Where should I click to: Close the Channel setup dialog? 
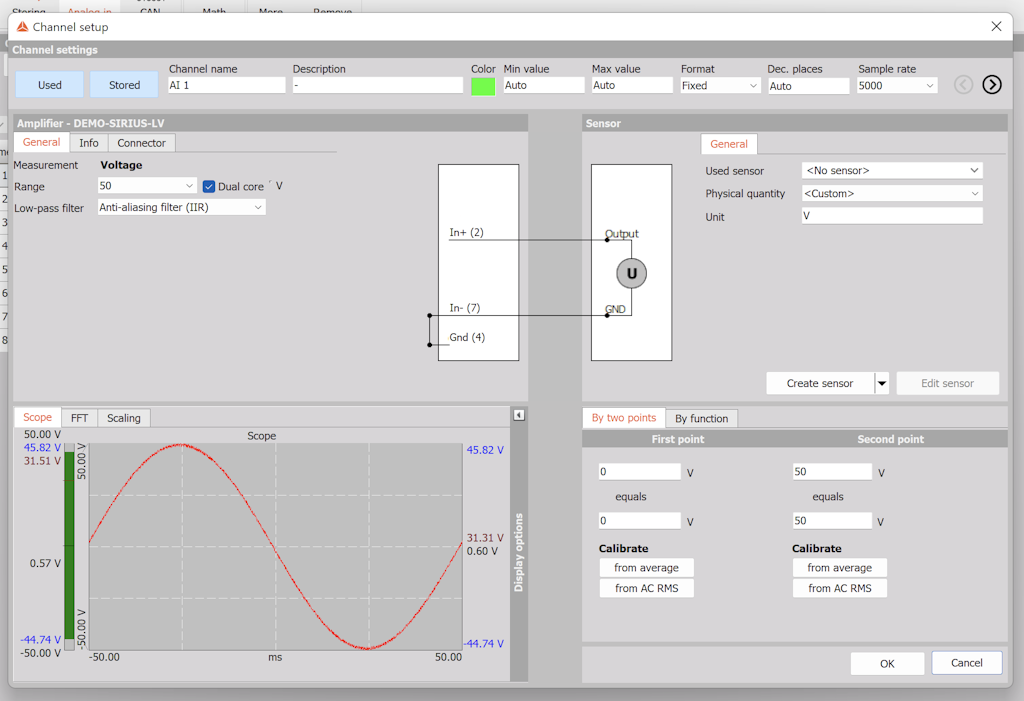tap(996, 26)
